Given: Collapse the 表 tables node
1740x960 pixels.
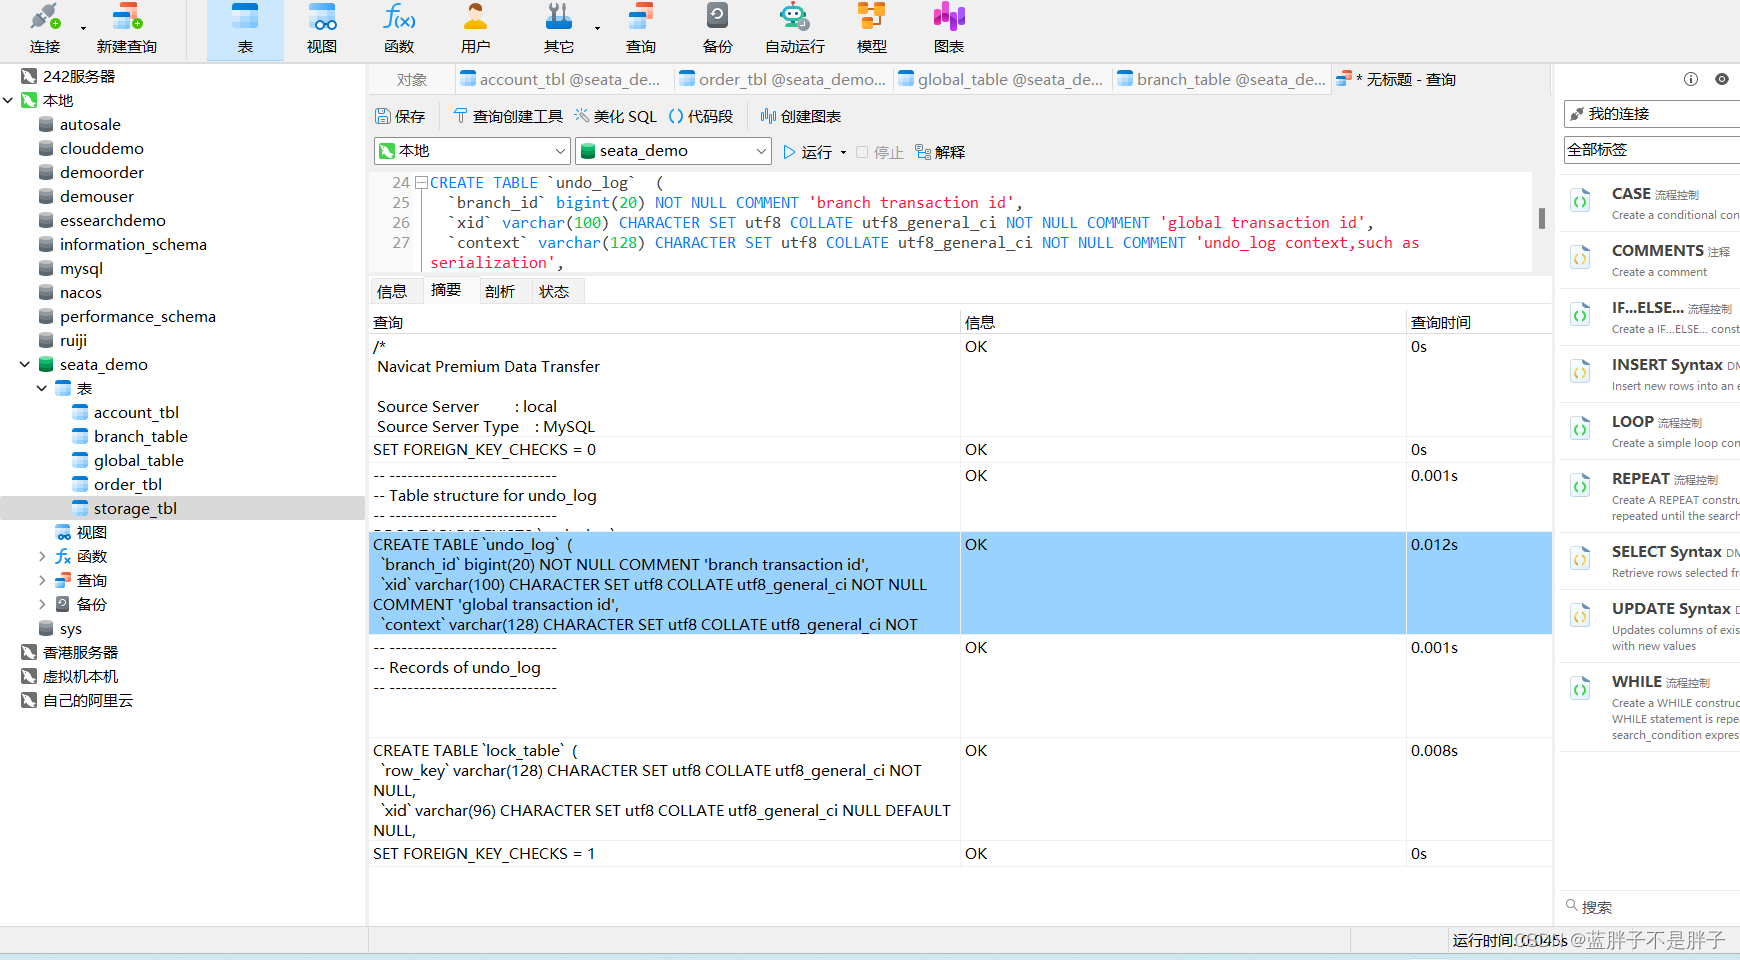Looking at the screenshot, I should tap(42, 388).
